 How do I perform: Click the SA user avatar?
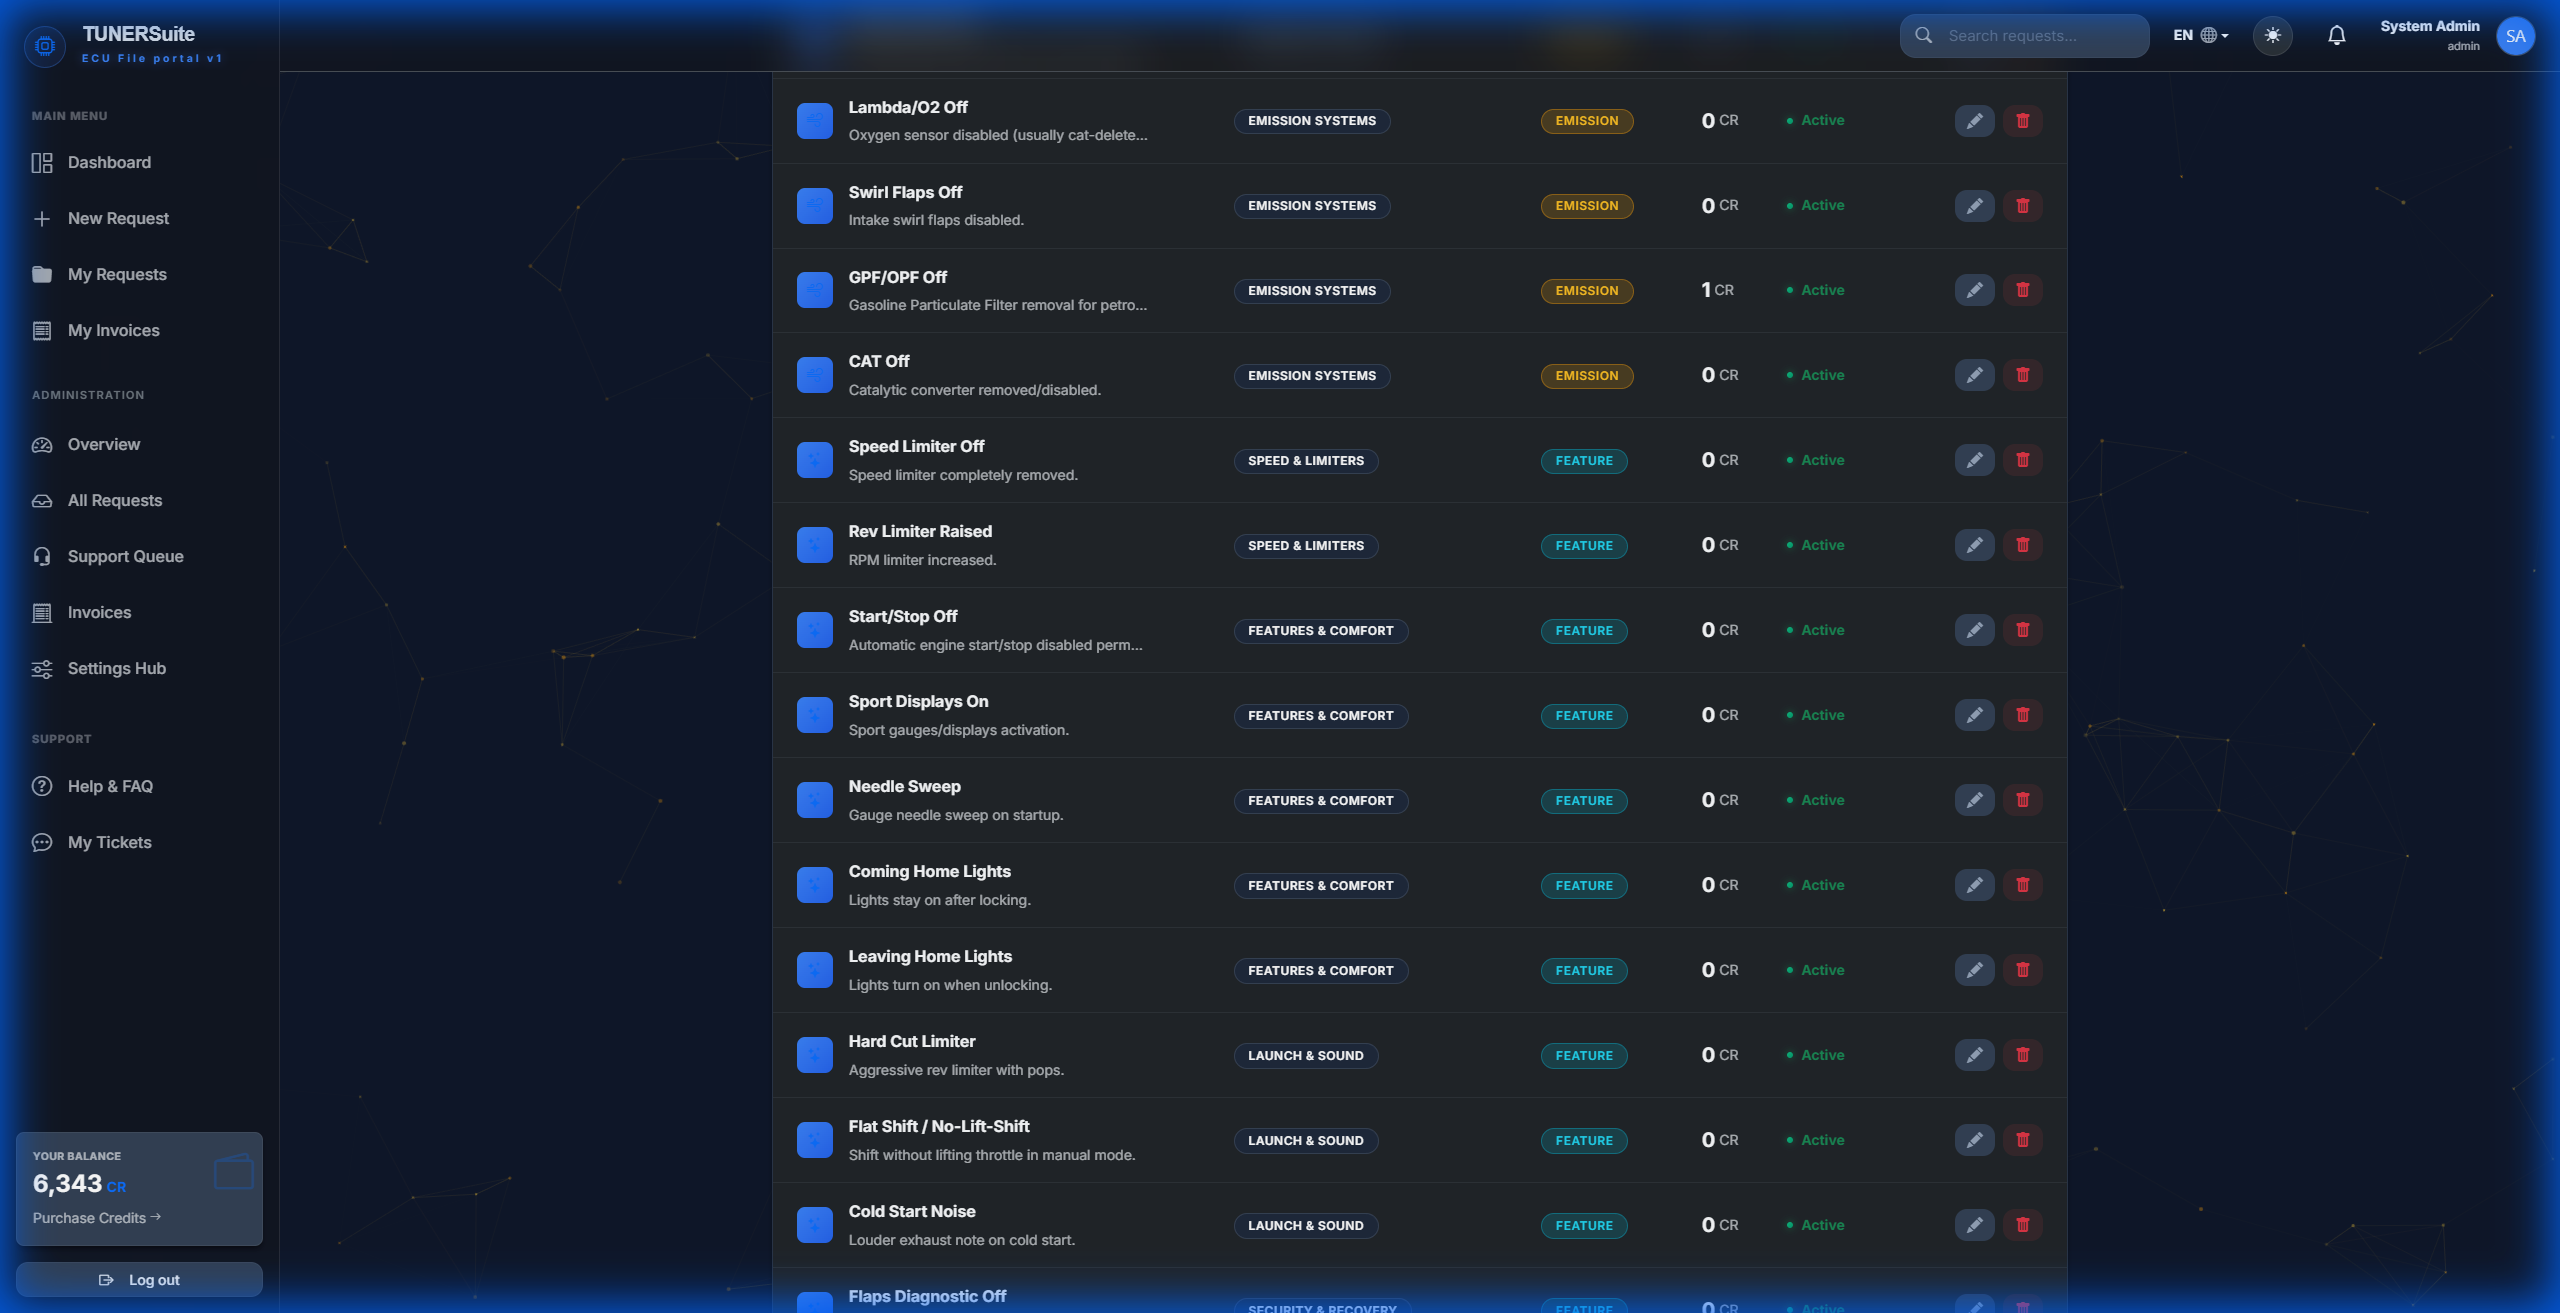point(2515,36)
